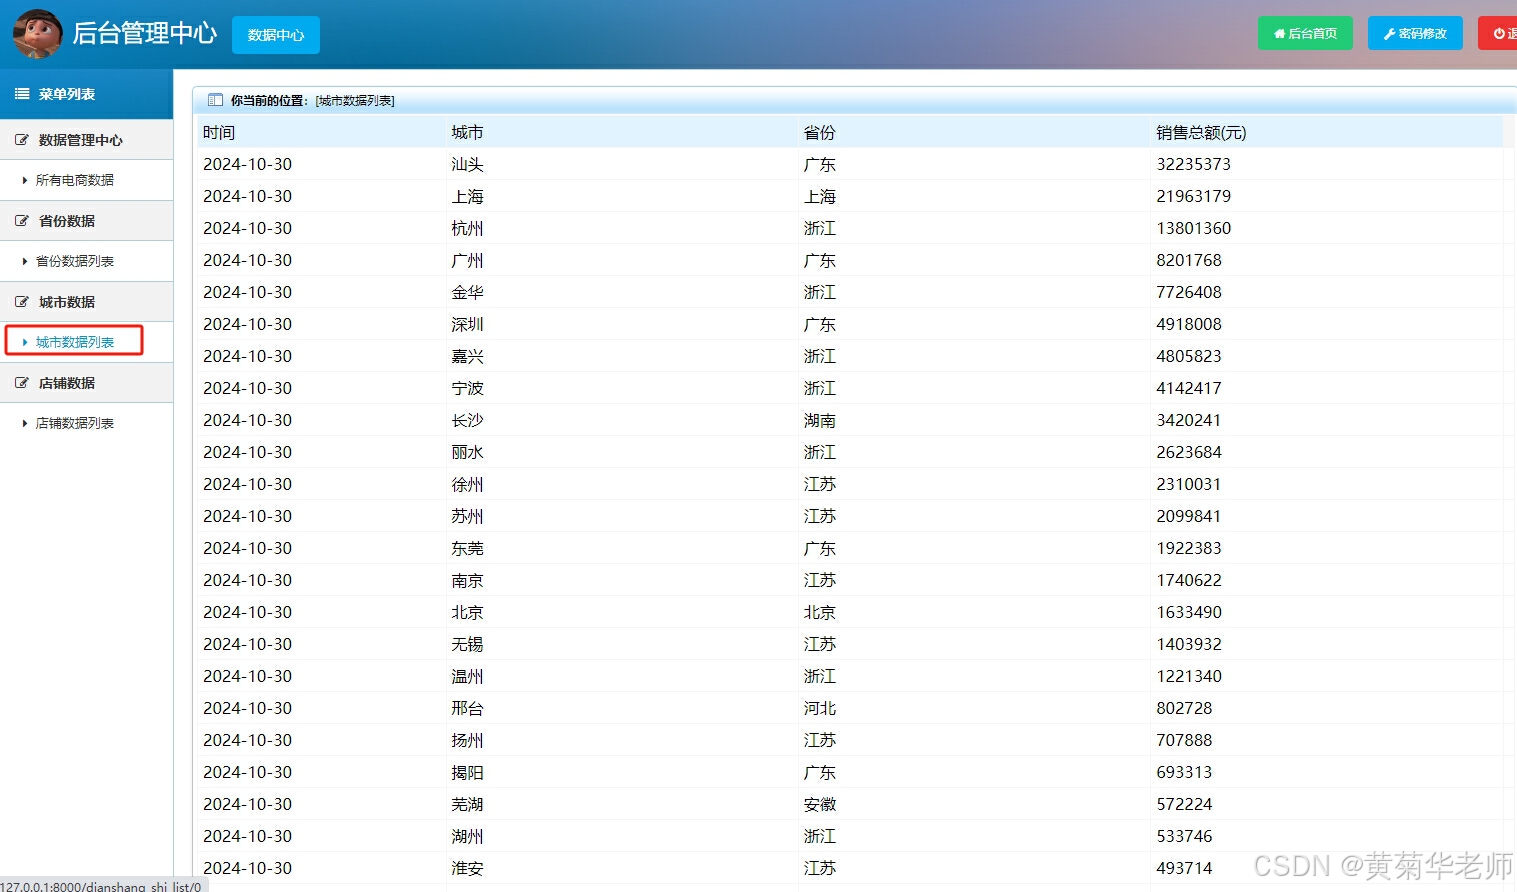1517x892 pixels.
Task: Click the 省份 column header
Action: point(820,132)
